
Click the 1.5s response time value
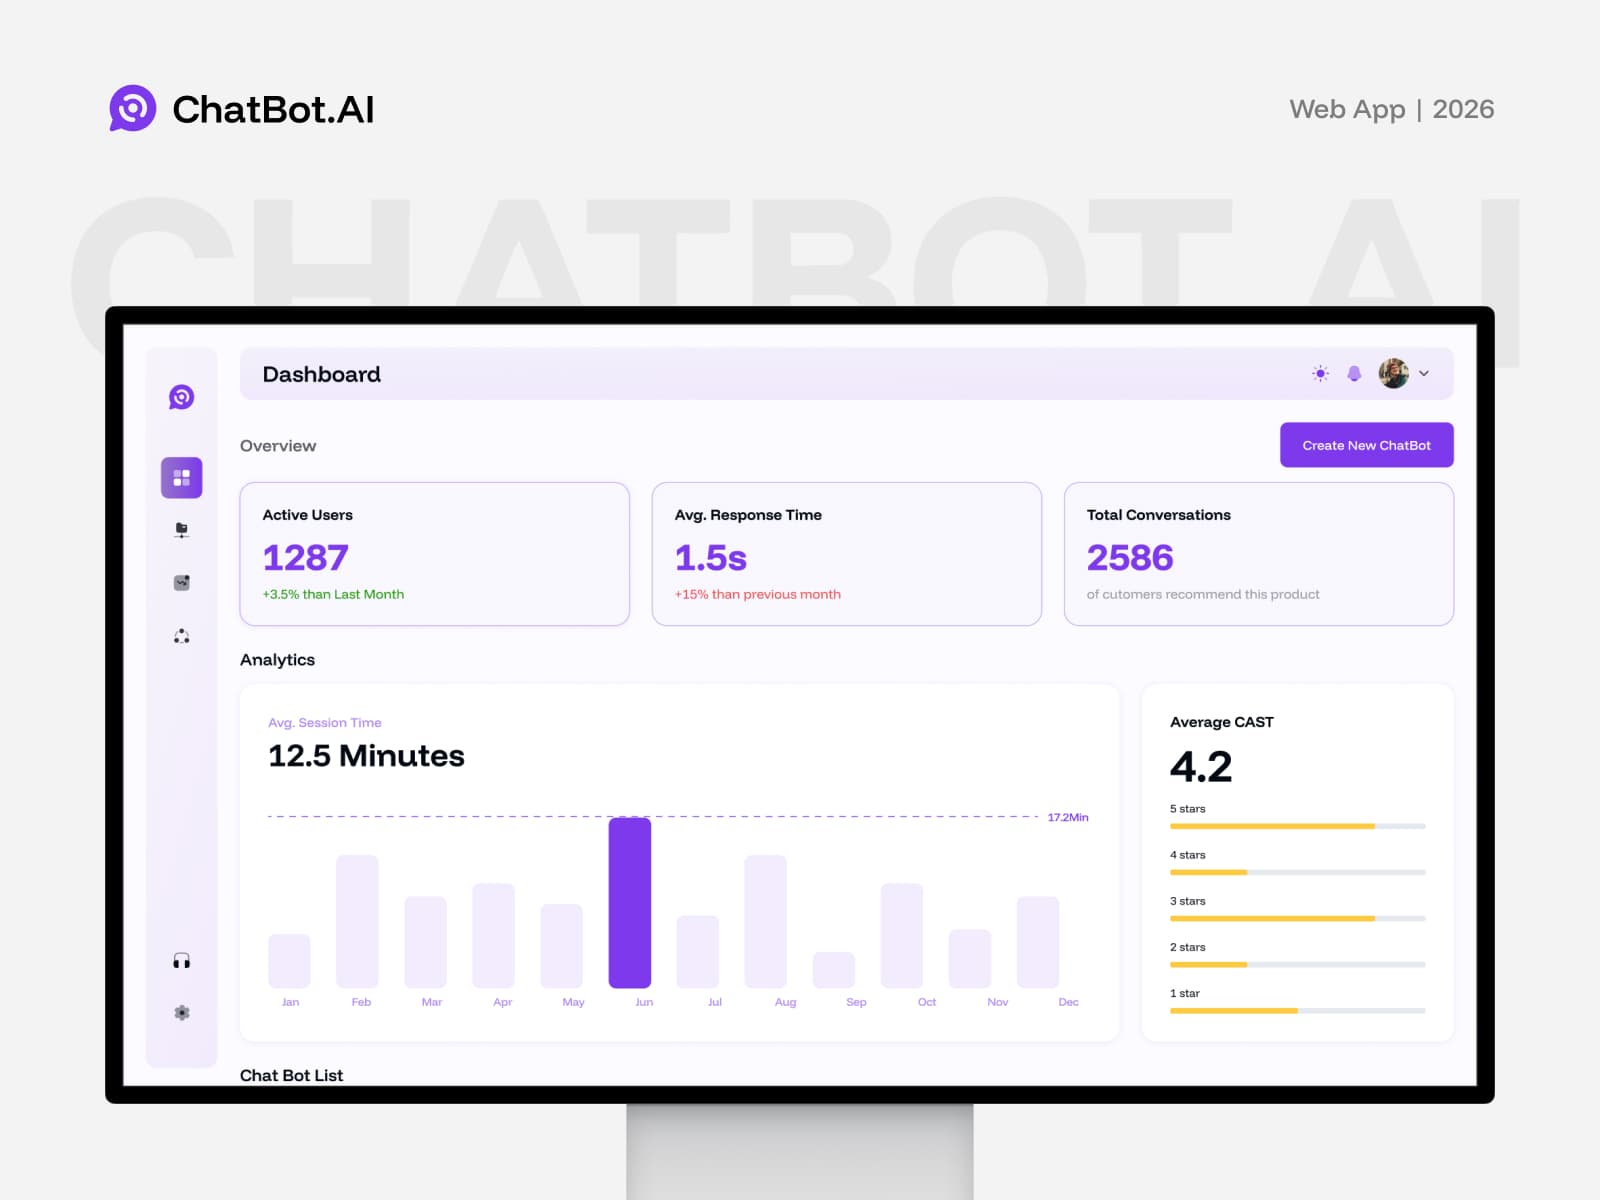point(711,557)
